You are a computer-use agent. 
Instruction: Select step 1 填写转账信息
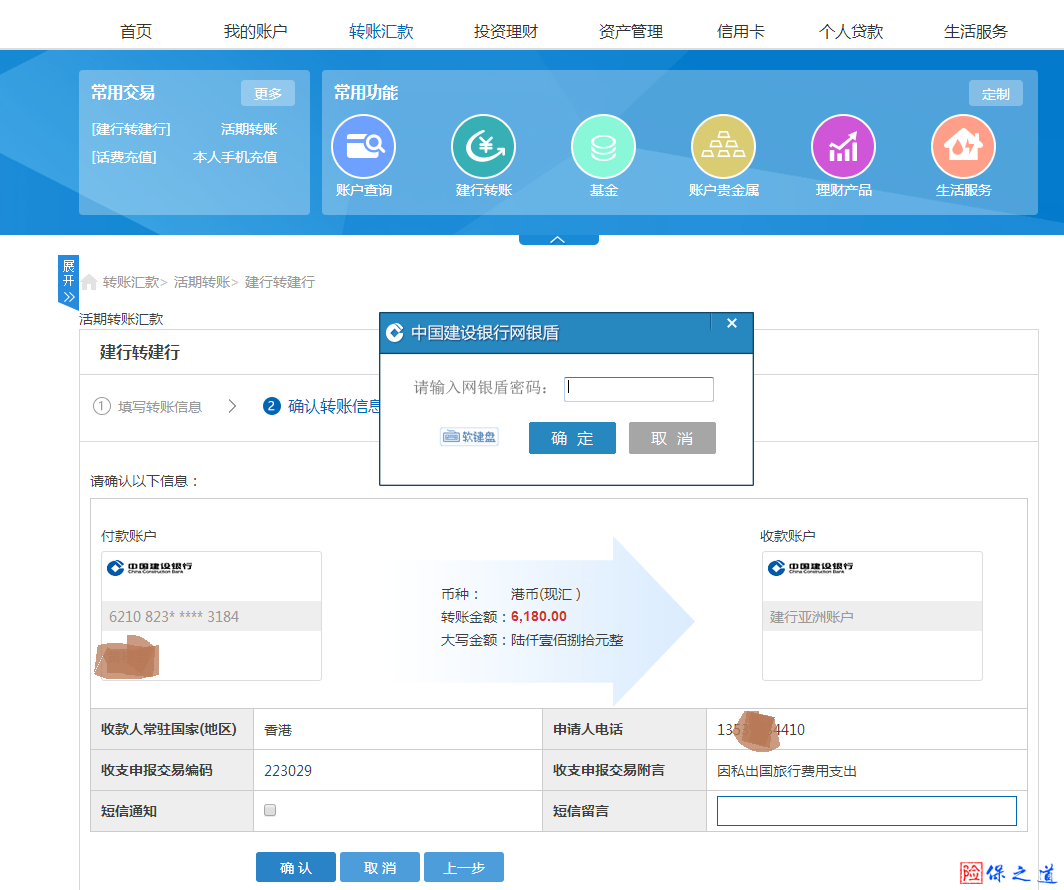(x=147, y=406)
